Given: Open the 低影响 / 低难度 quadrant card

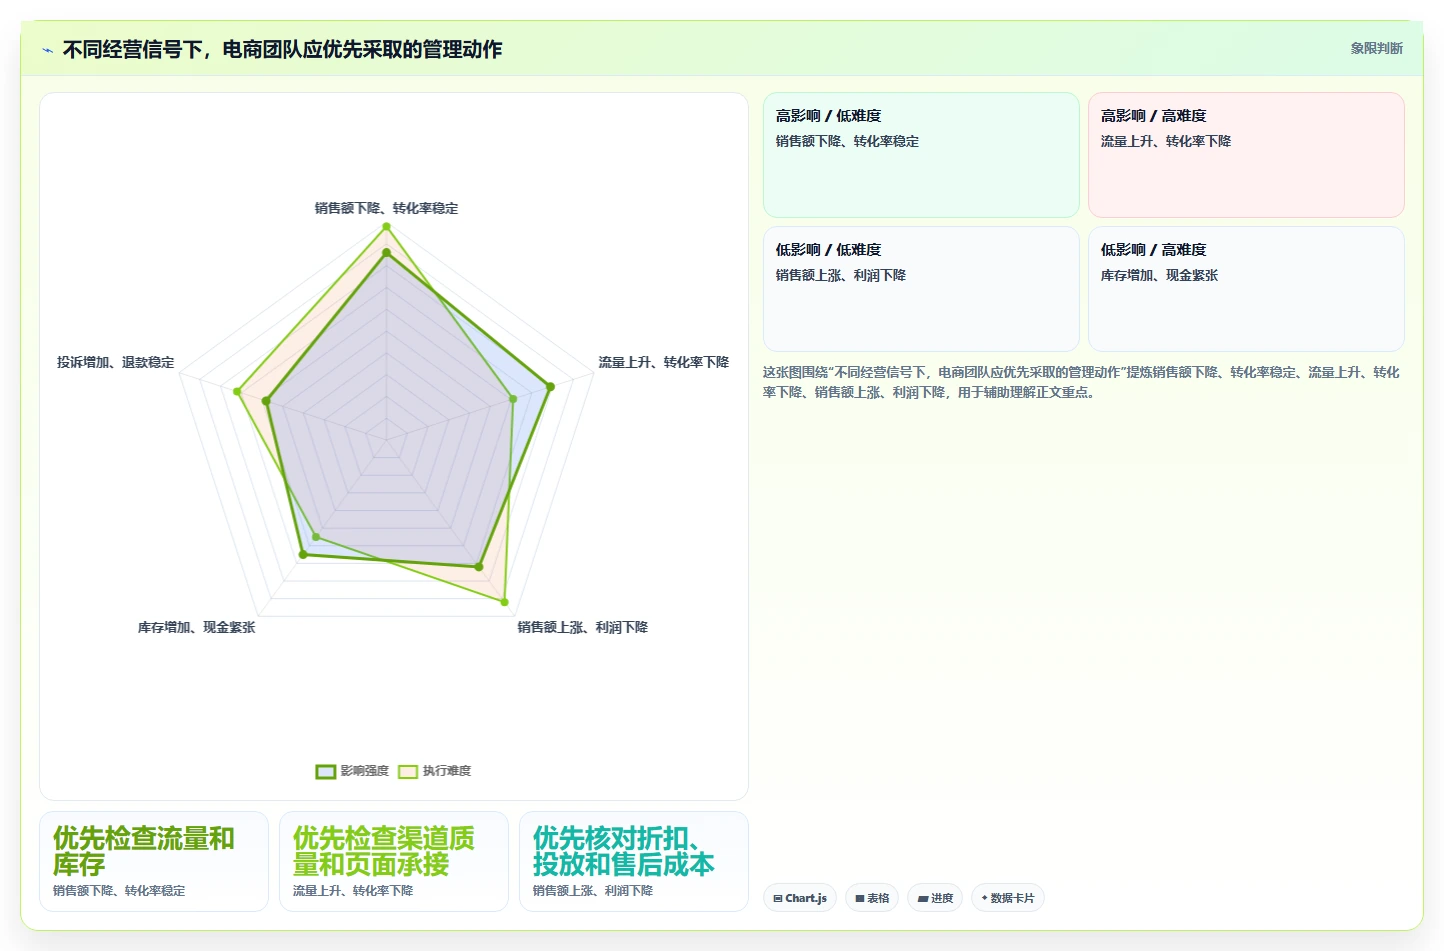Looking at the screenshot, I should 921,289.
